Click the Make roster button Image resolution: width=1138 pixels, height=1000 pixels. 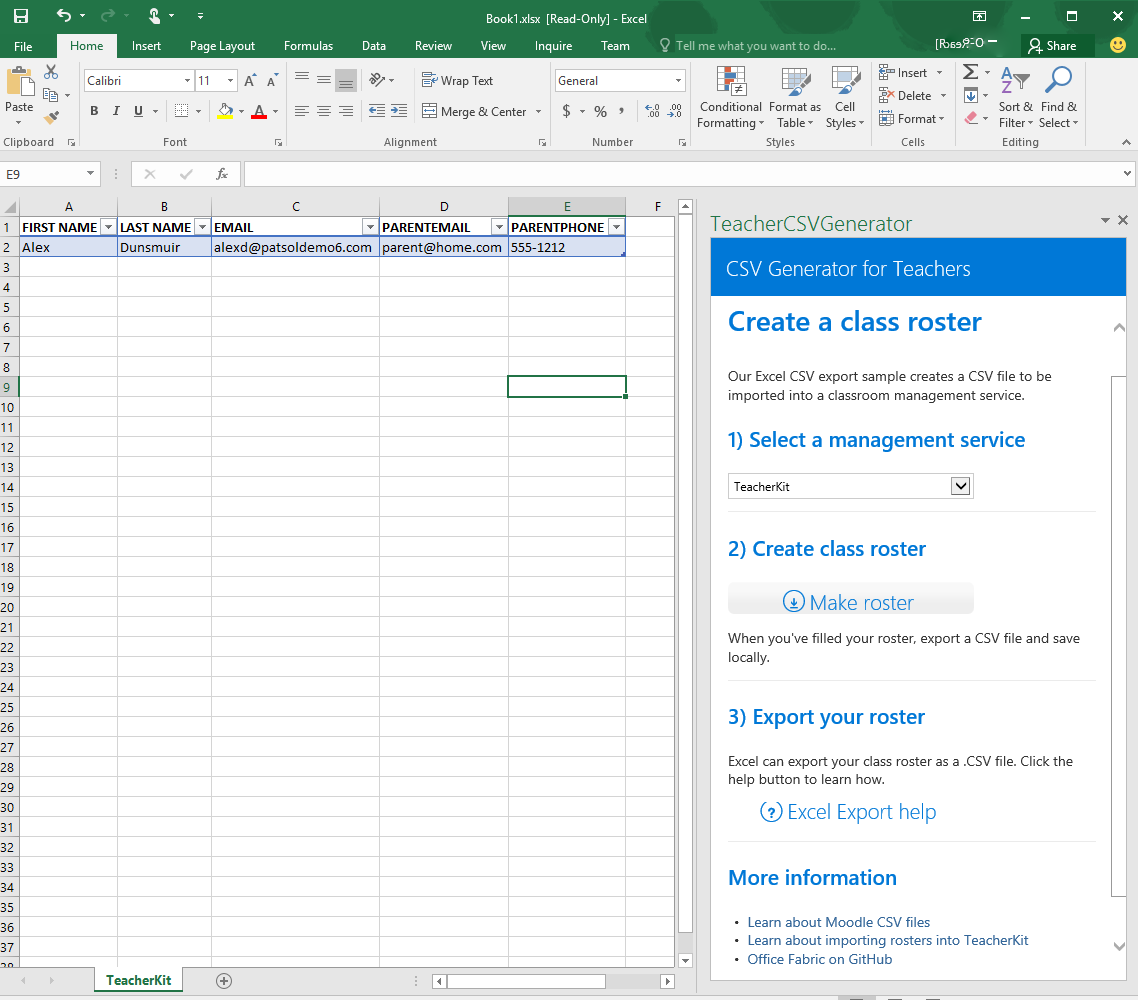[850, 599]
